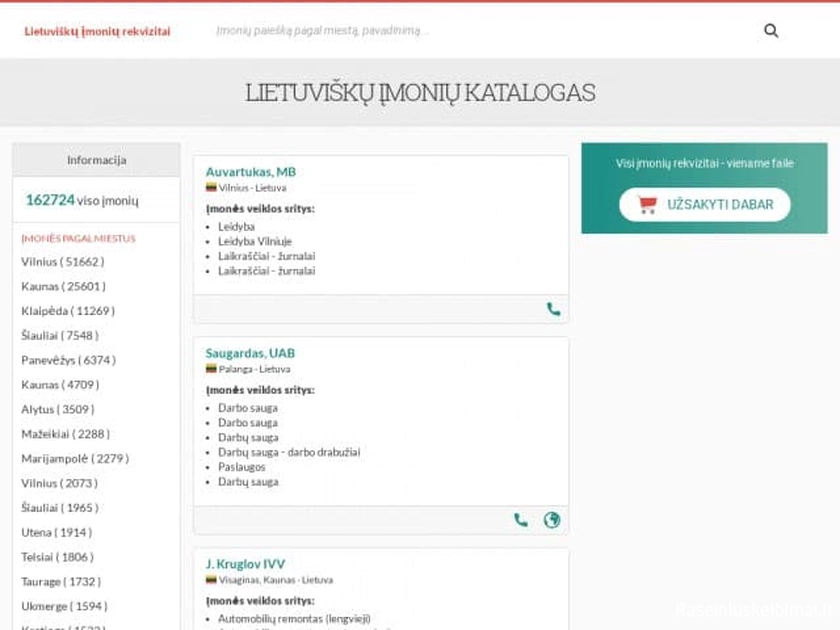The image size is (840, 630).
Task: Click Visaginas, Kaunas - Lietuva location text
Action: 275,580
